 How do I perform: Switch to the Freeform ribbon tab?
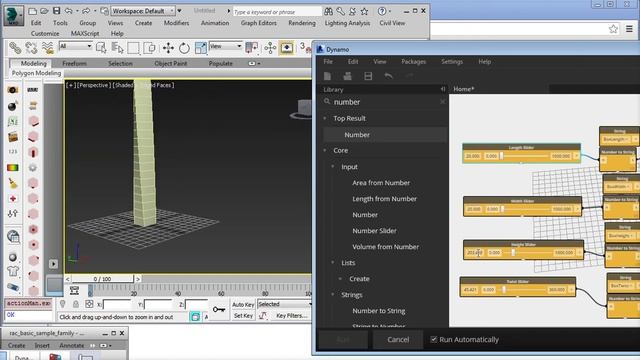coord(74,63)
